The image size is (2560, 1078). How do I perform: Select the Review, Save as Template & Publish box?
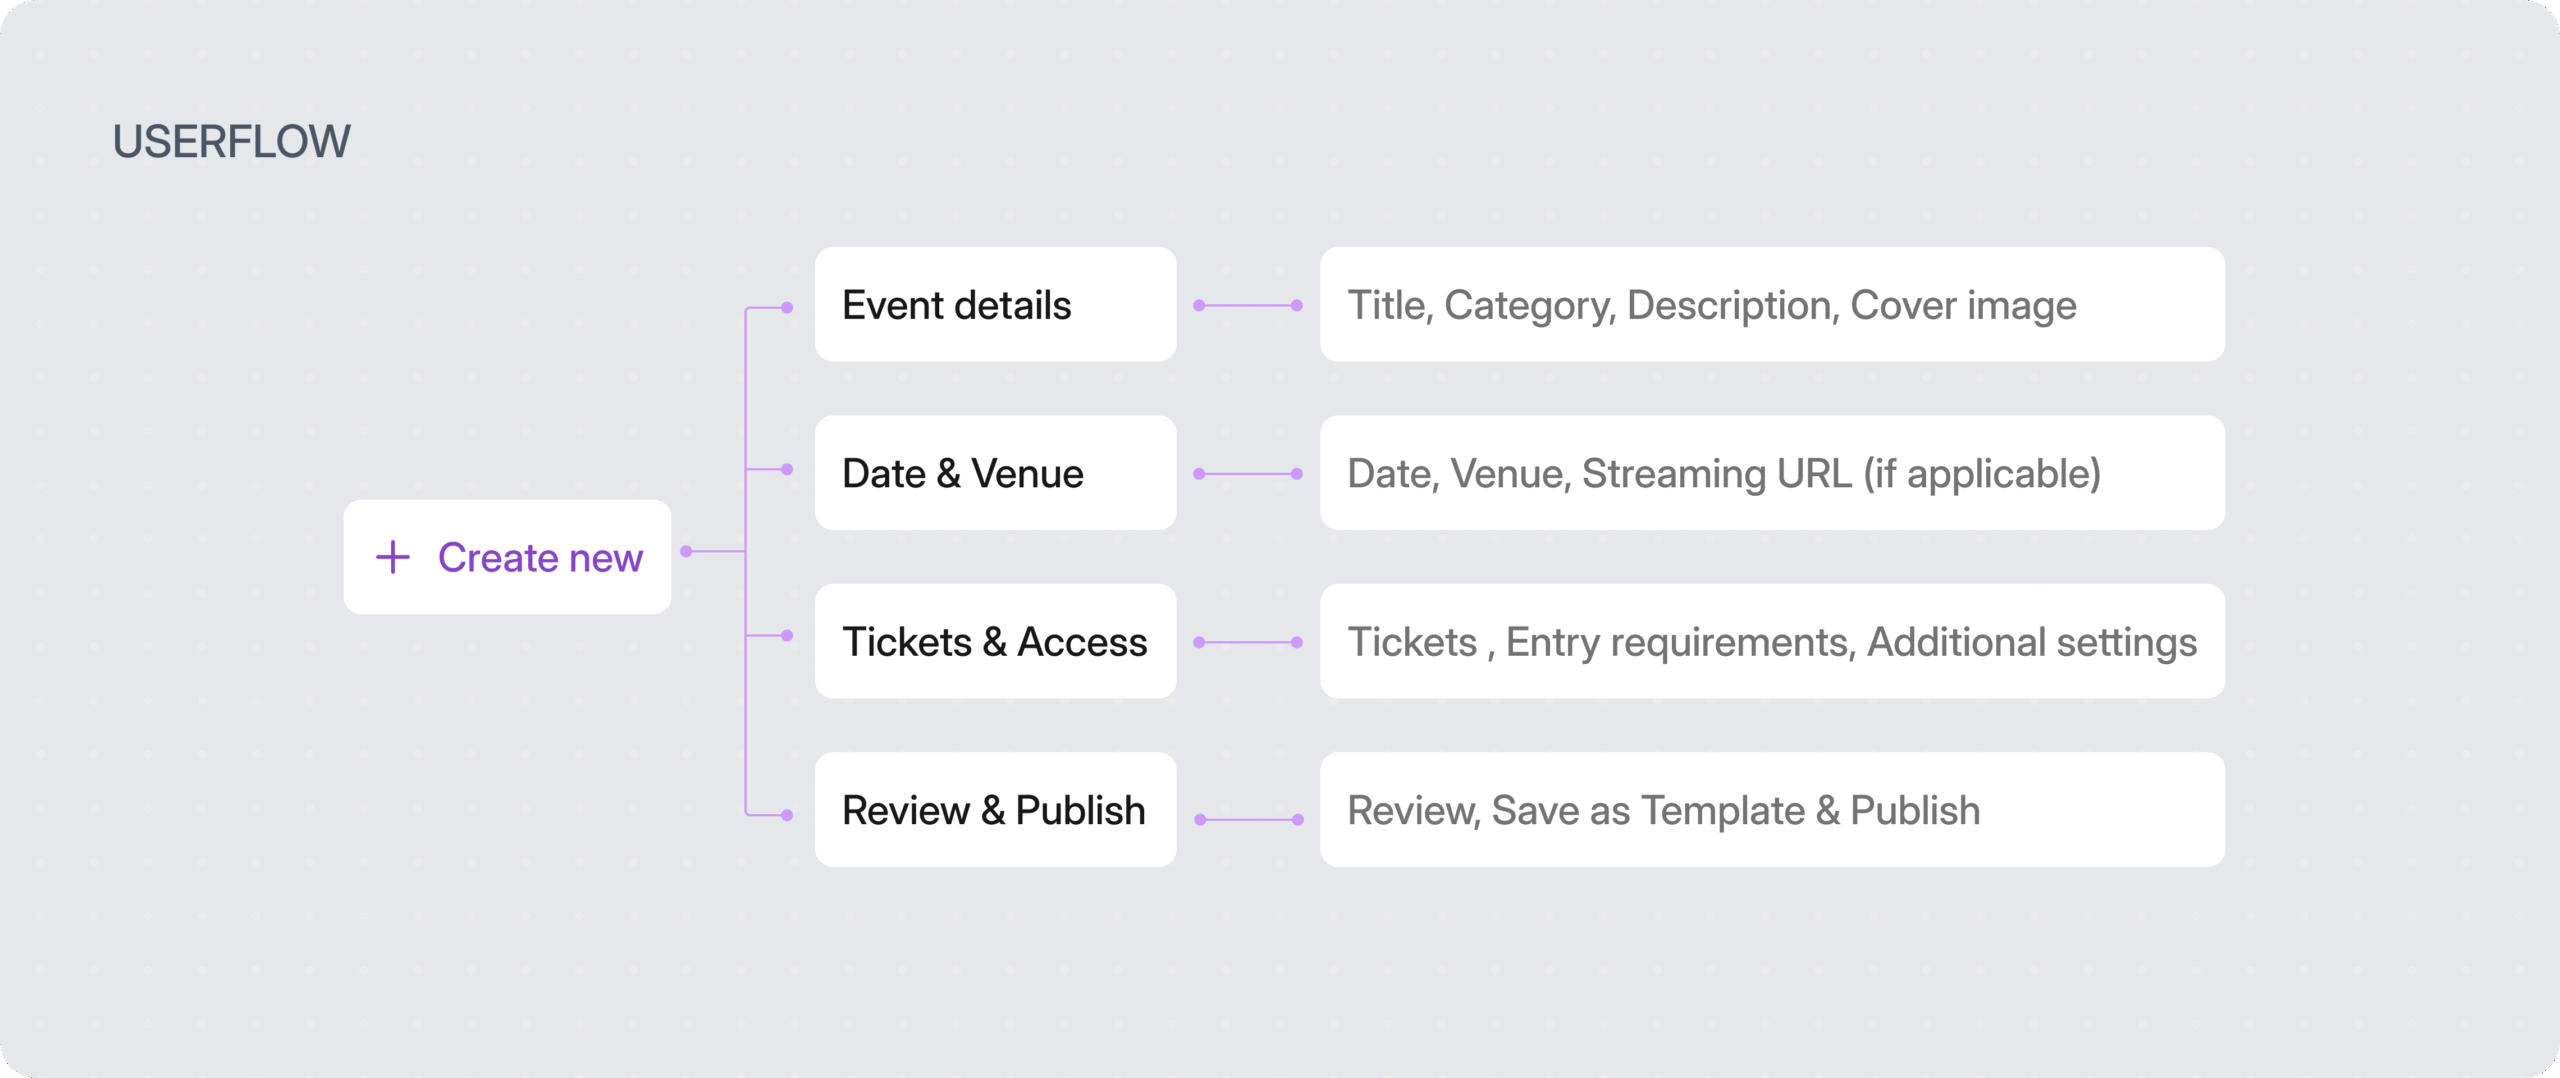(1772, 810)
